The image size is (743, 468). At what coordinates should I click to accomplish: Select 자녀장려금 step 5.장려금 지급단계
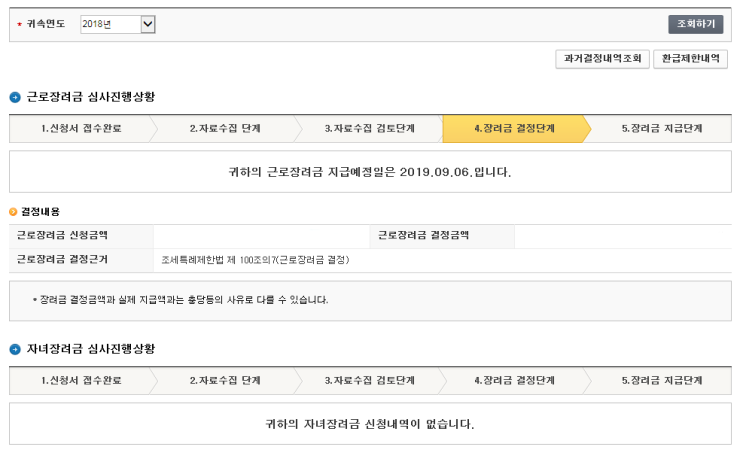tap(662, 380)
